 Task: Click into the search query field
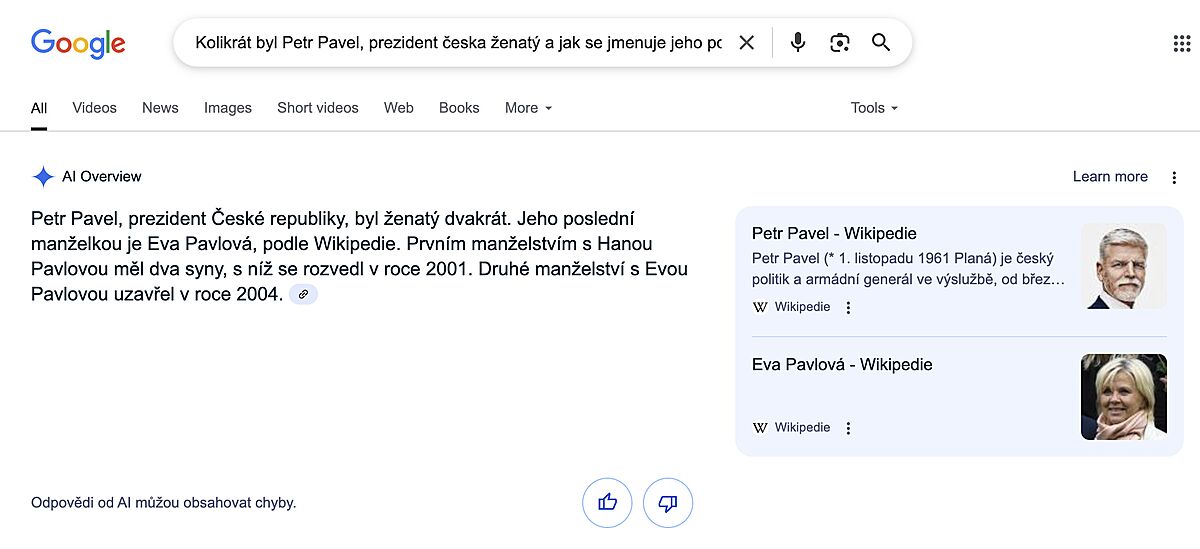click(x=458, y=43)
